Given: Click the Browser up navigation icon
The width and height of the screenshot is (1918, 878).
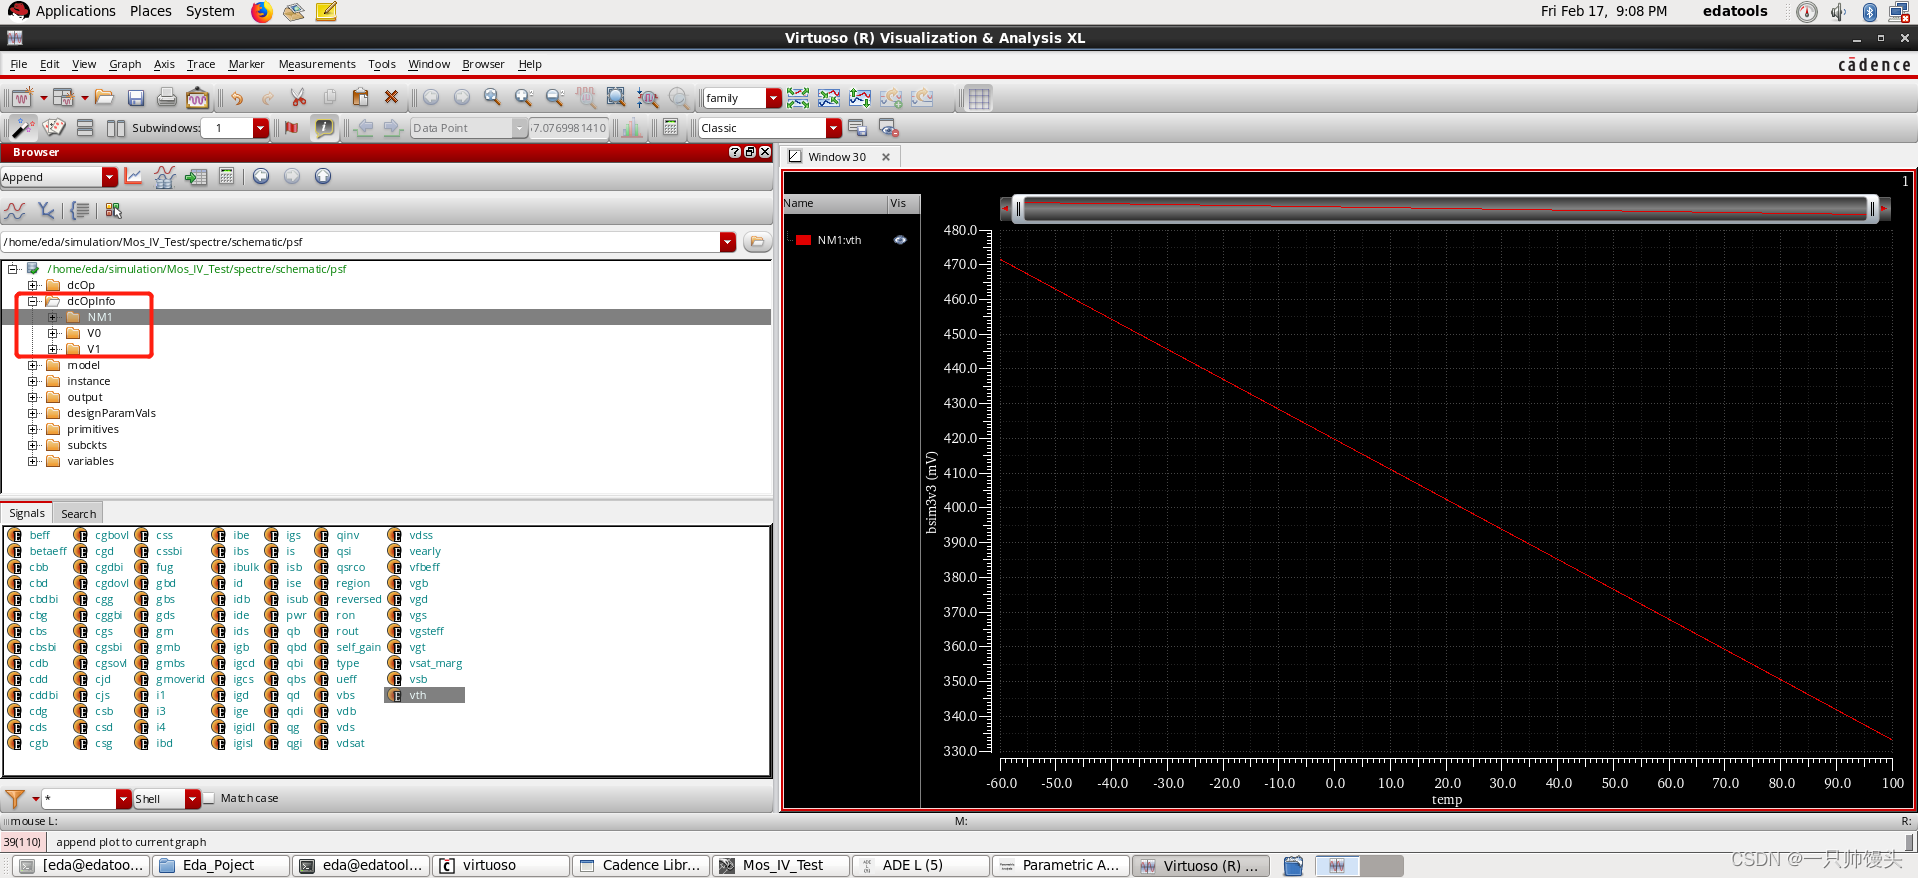Looking at the screenshot, I should tap(323, 177).
